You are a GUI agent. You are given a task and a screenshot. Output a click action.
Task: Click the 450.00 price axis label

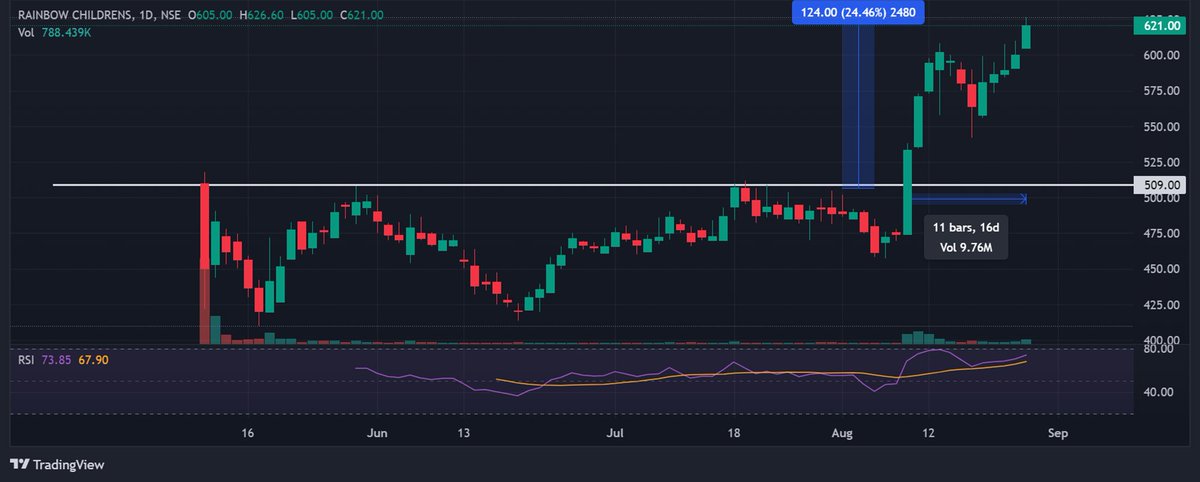click(x=1163, y=270)
